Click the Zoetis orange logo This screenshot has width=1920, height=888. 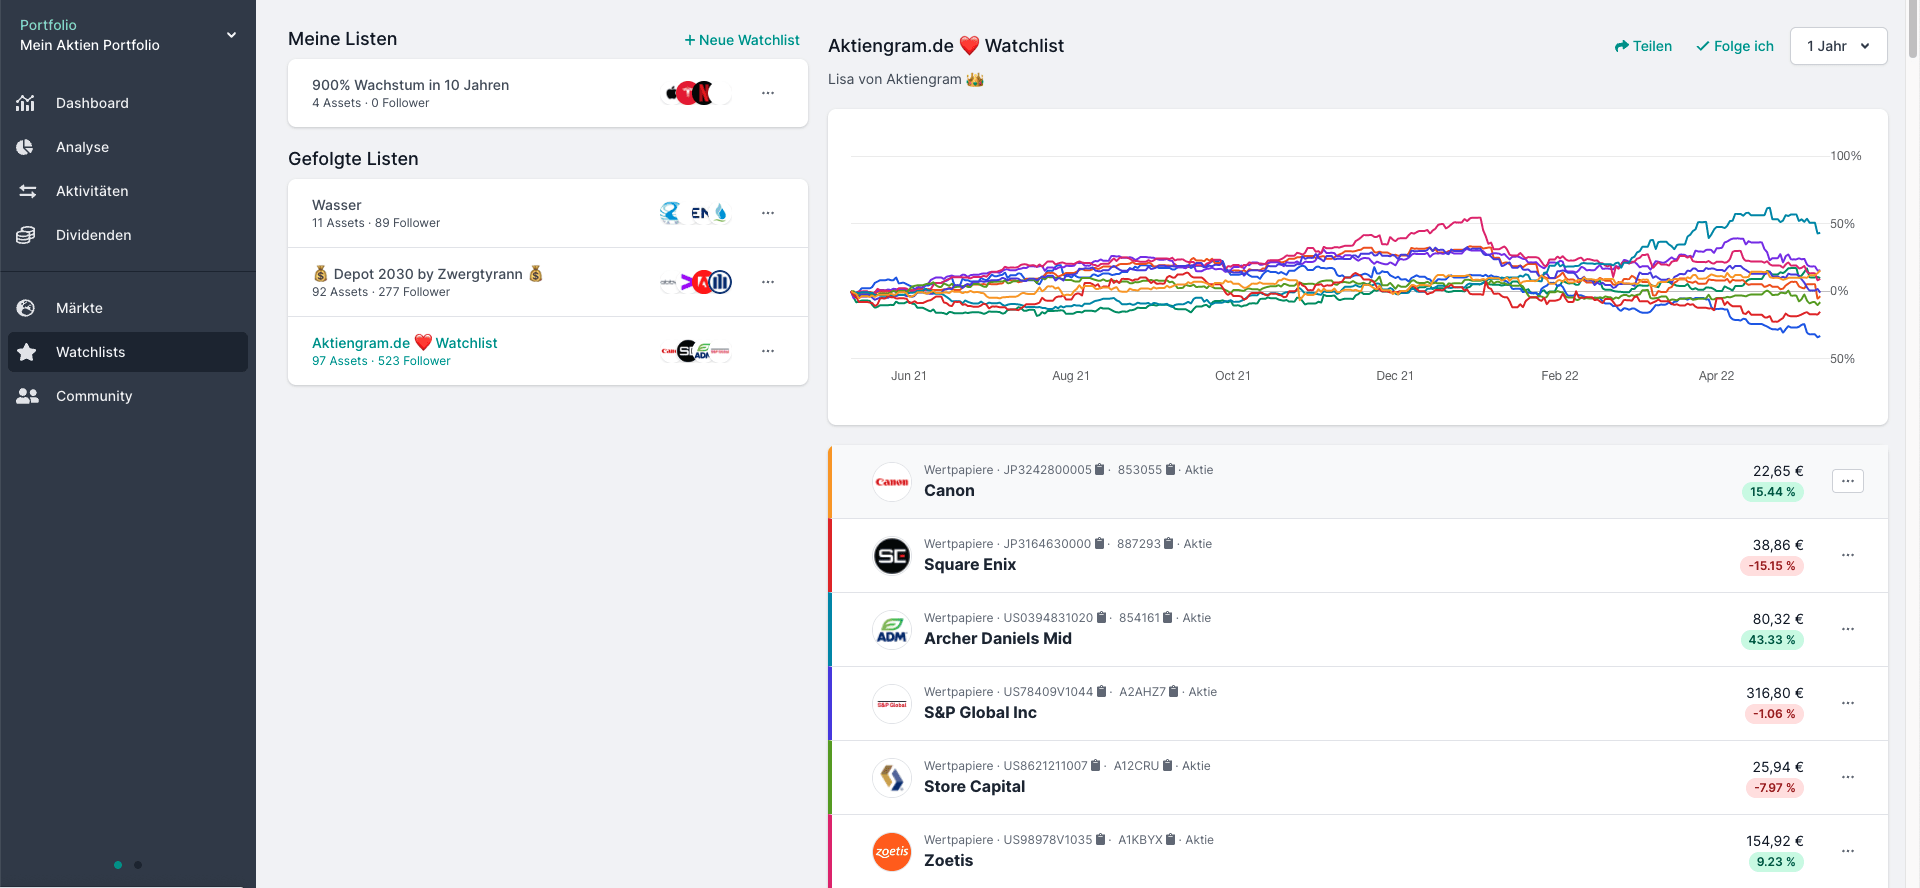tap(892, 852)
